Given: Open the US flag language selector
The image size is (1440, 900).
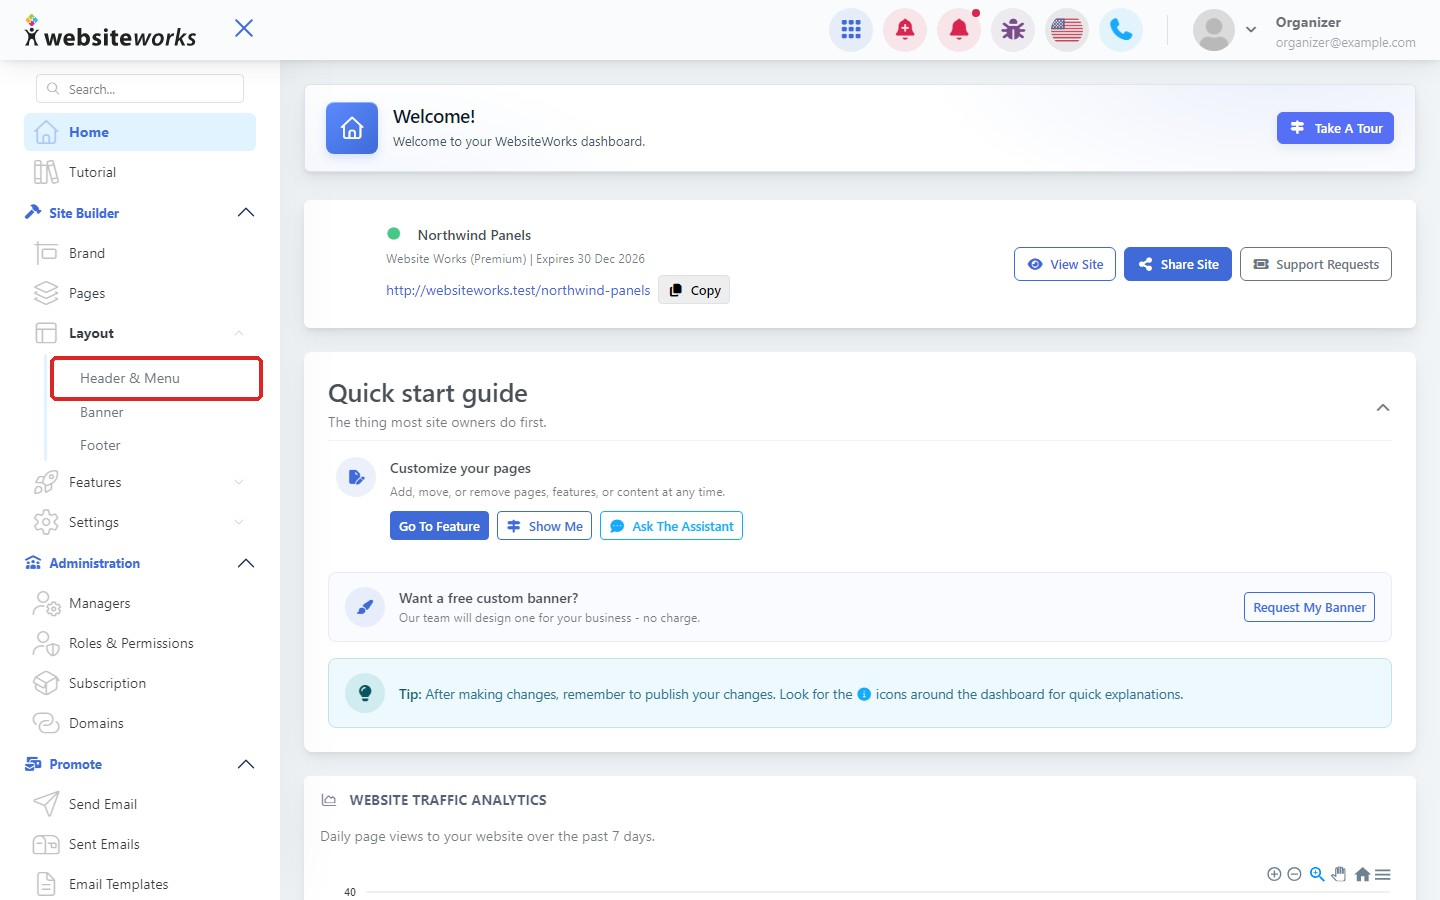Looking at the screenshot, I should tap(1067, 30).
